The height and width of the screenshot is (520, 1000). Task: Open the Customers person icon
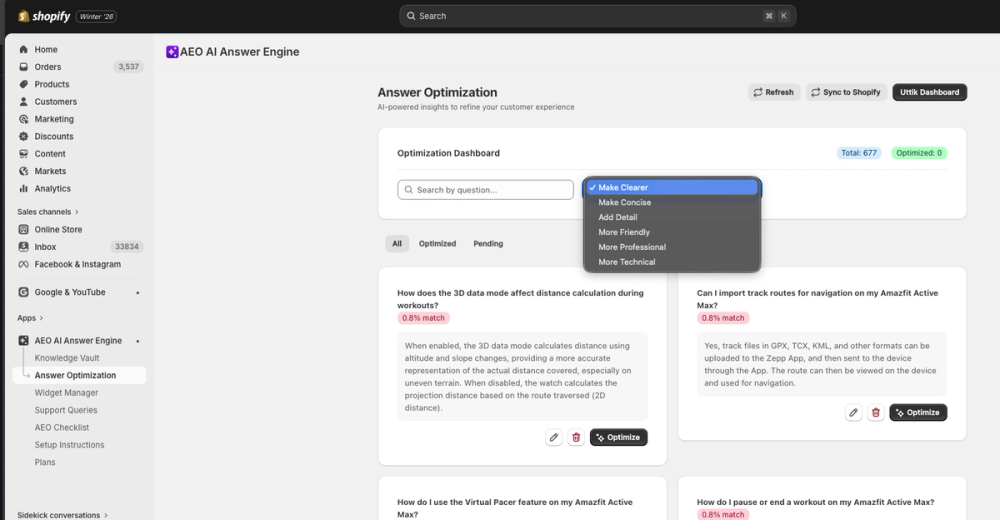pyautogui.click(x=24, y=101)
